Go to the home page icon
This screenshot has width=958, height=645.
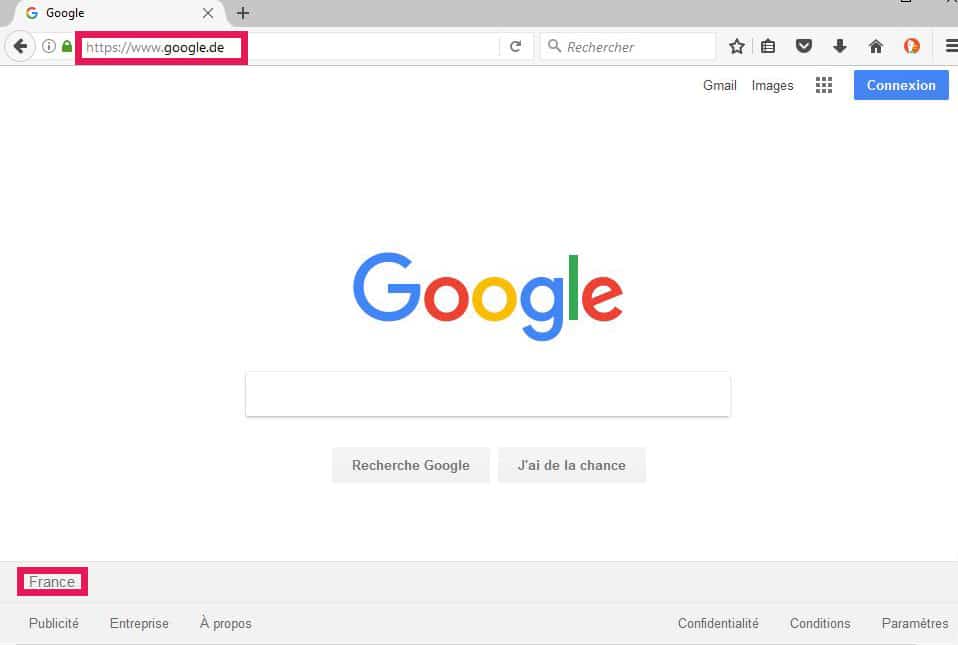876,46
